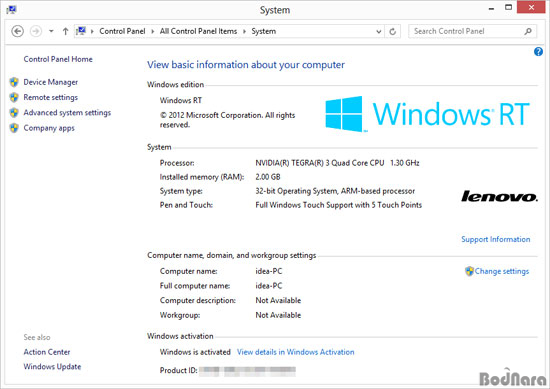Open Device Manager link
This screenshot has width=550, height=389.
coord(51,82)
